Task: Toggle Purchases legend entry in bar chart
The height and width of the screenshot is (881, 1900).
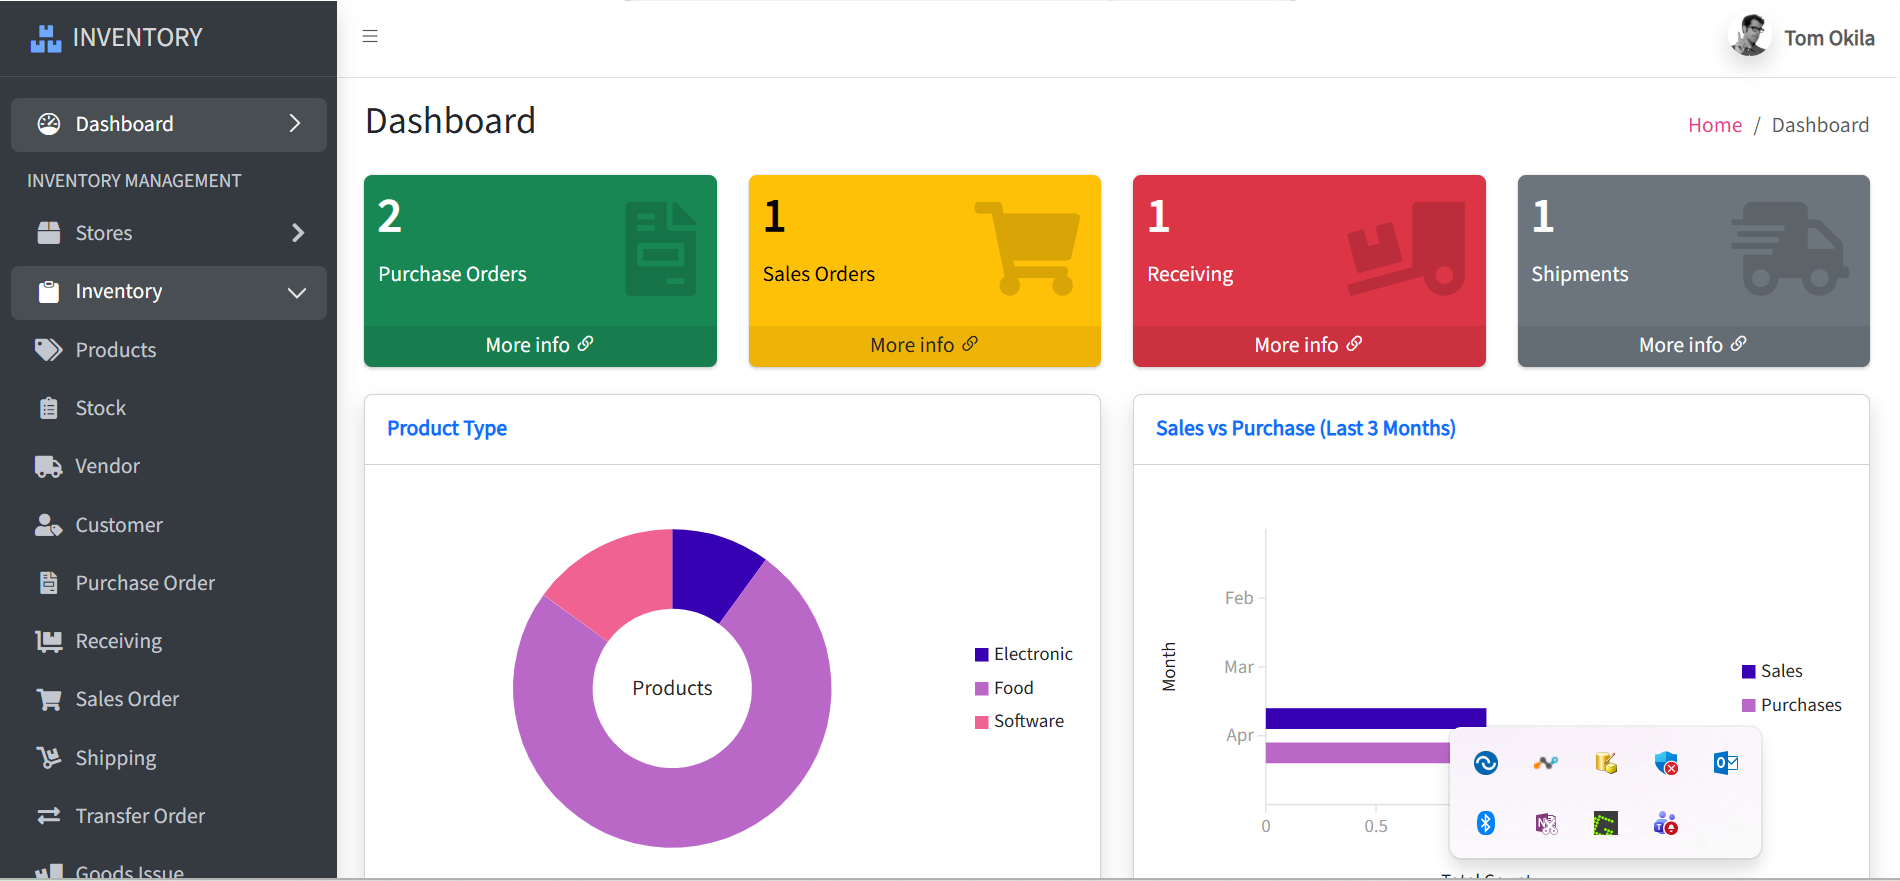Action: coord(1791,705)
